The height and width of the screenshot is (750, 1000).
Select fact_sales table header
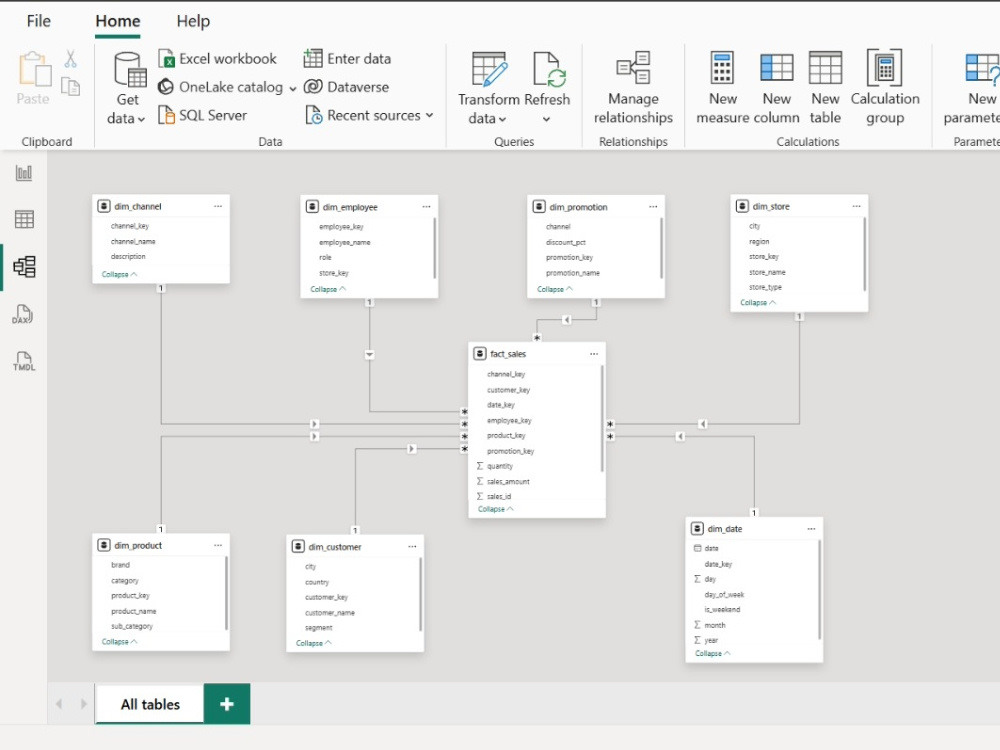[x=536, y=354]
